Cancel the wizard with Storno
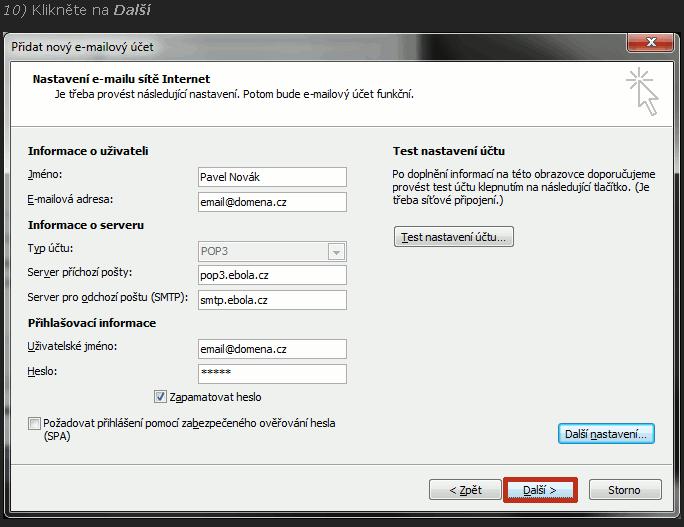This screenshot has width=684, height=527. point(623,490)
